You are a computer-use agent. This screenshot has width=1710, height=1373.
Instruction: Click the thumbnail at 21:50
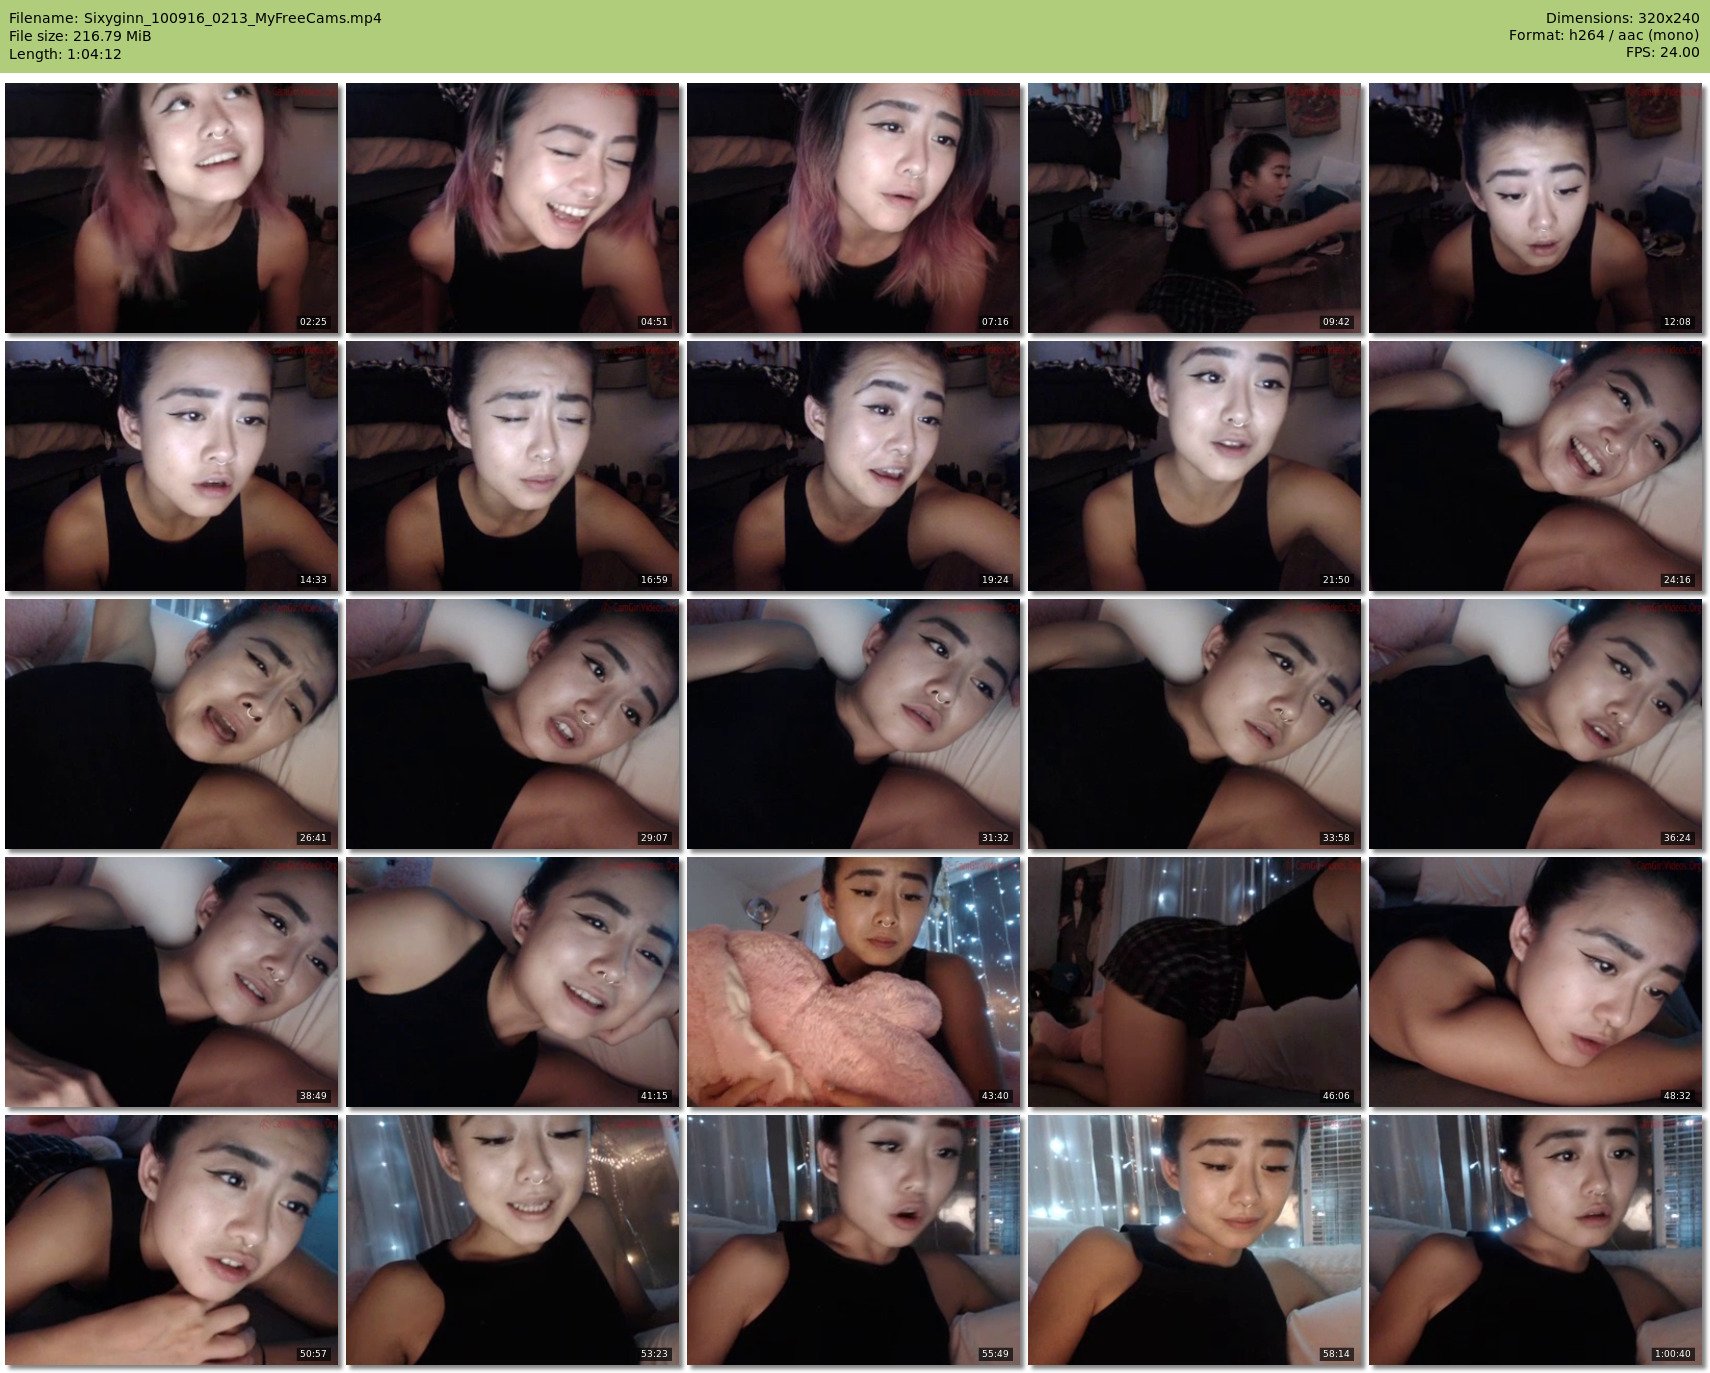coord(1194,466)
